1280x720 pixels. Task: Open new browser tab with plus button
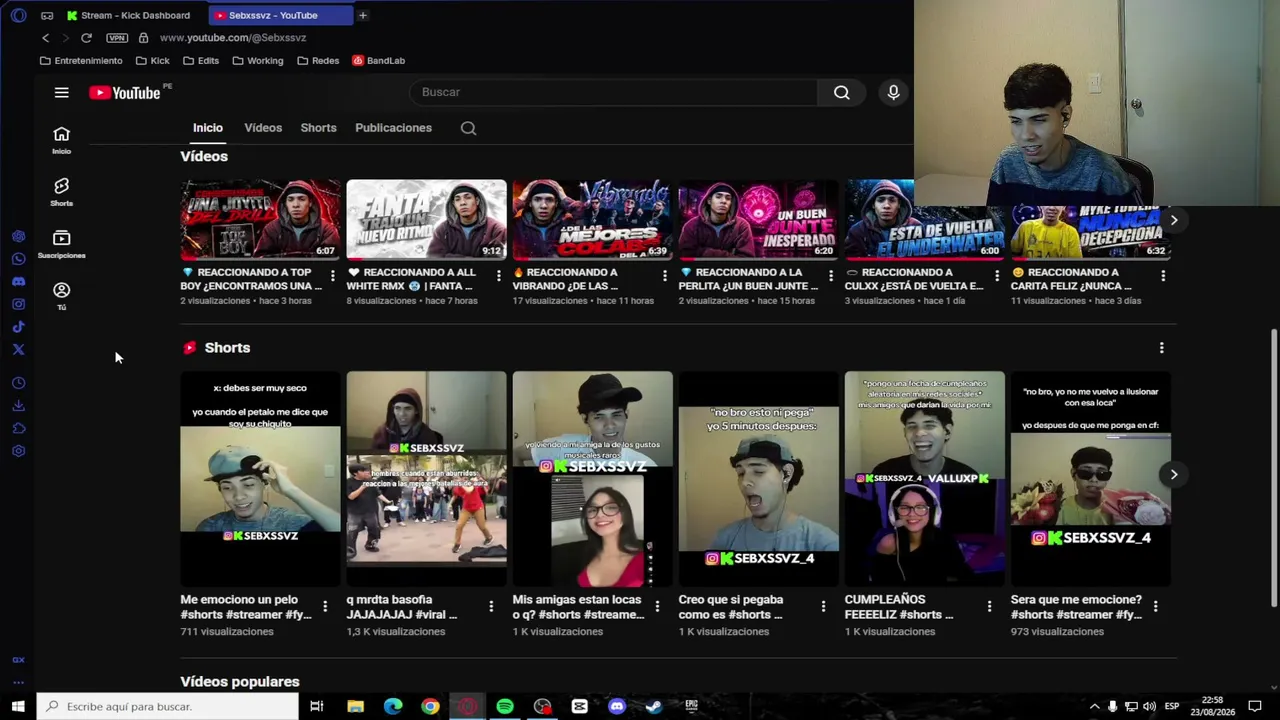click(x=363, y=15)
